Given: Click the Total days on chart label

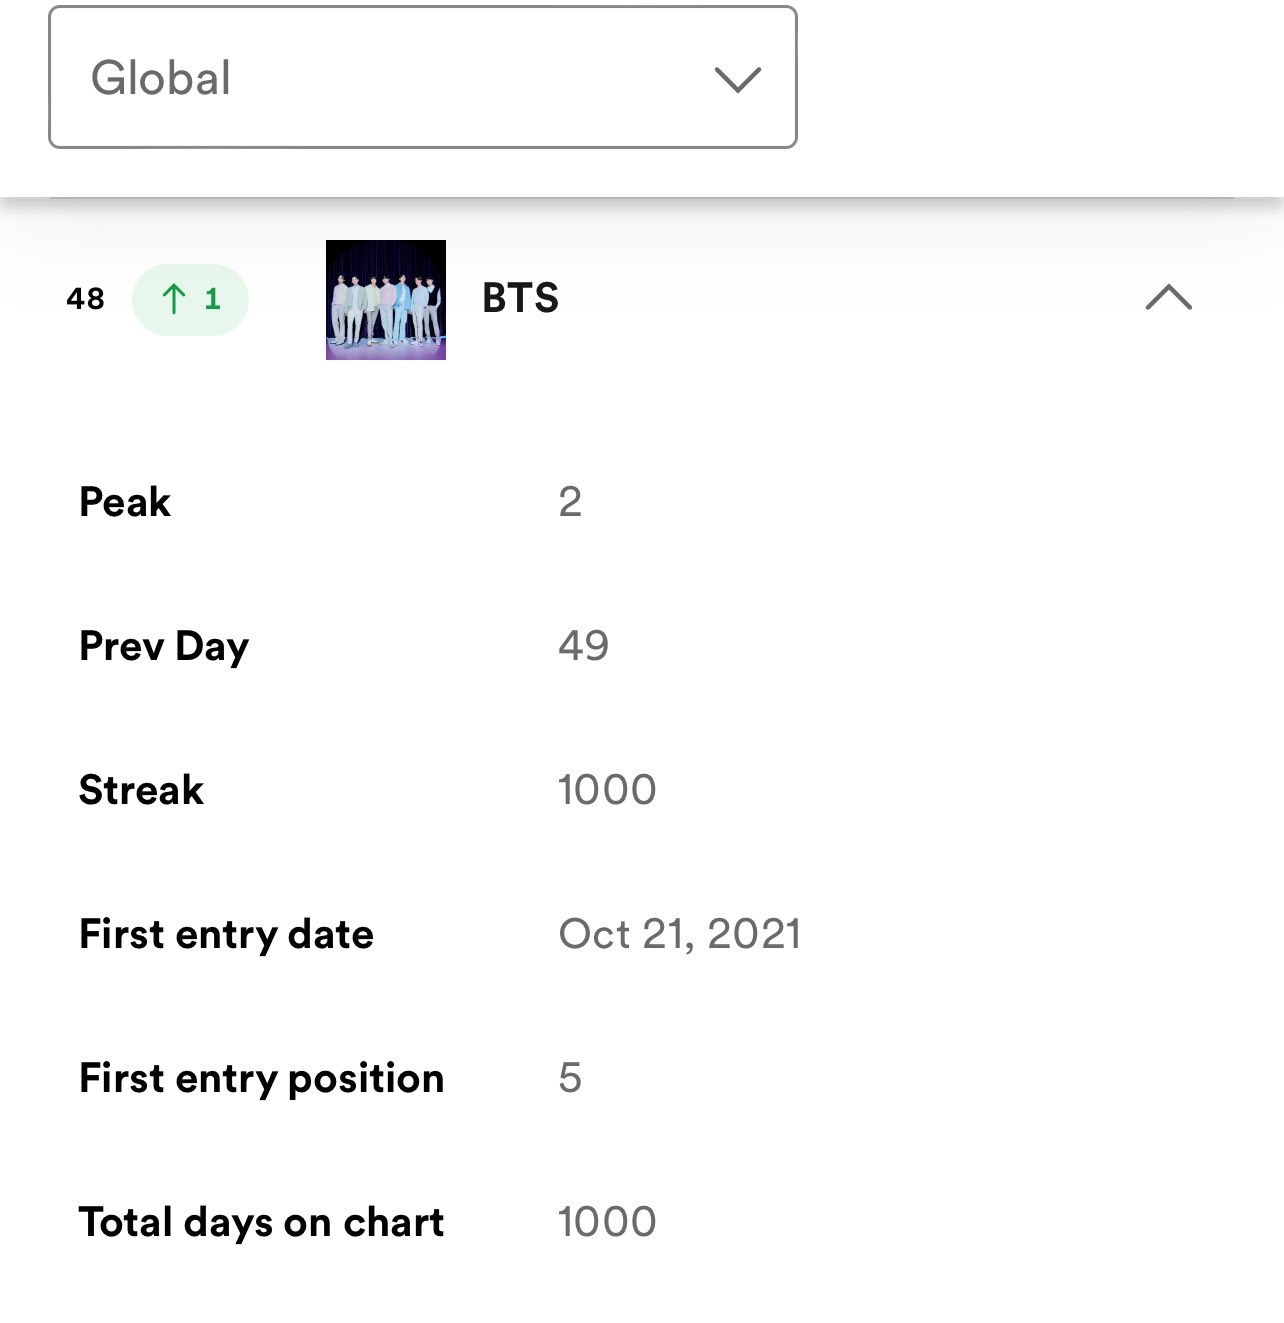Looking at the screenshot, I should [x=261, y=1222].
